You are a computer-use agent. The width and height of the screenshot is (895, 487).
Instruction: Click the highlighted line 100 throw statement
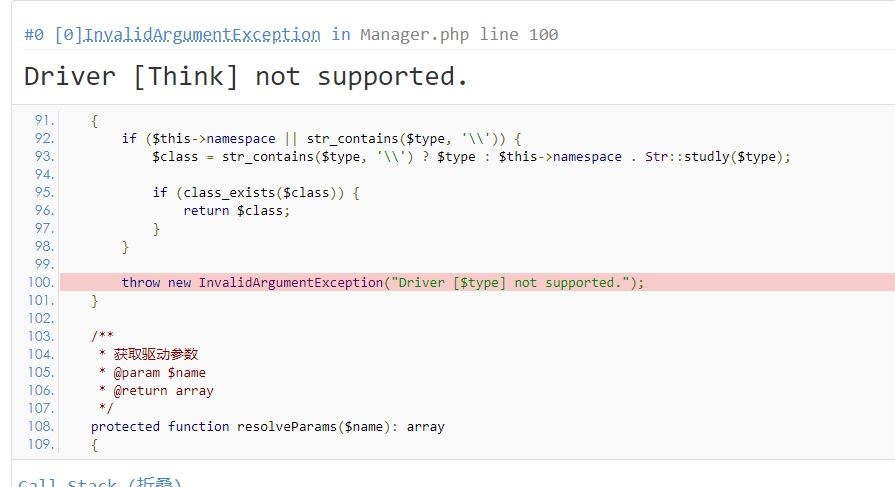click(383, 282)
